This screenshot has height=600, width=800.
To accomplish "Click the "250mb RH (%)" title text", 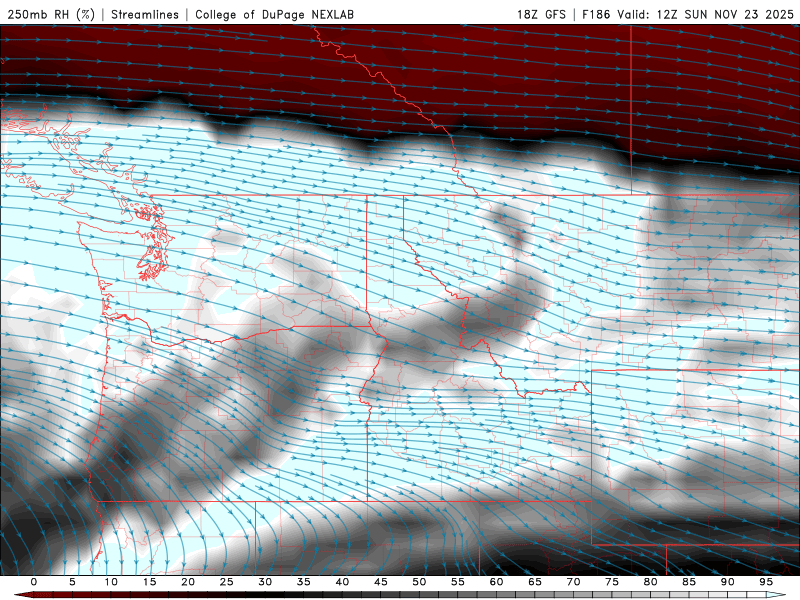I will point(51,14).
